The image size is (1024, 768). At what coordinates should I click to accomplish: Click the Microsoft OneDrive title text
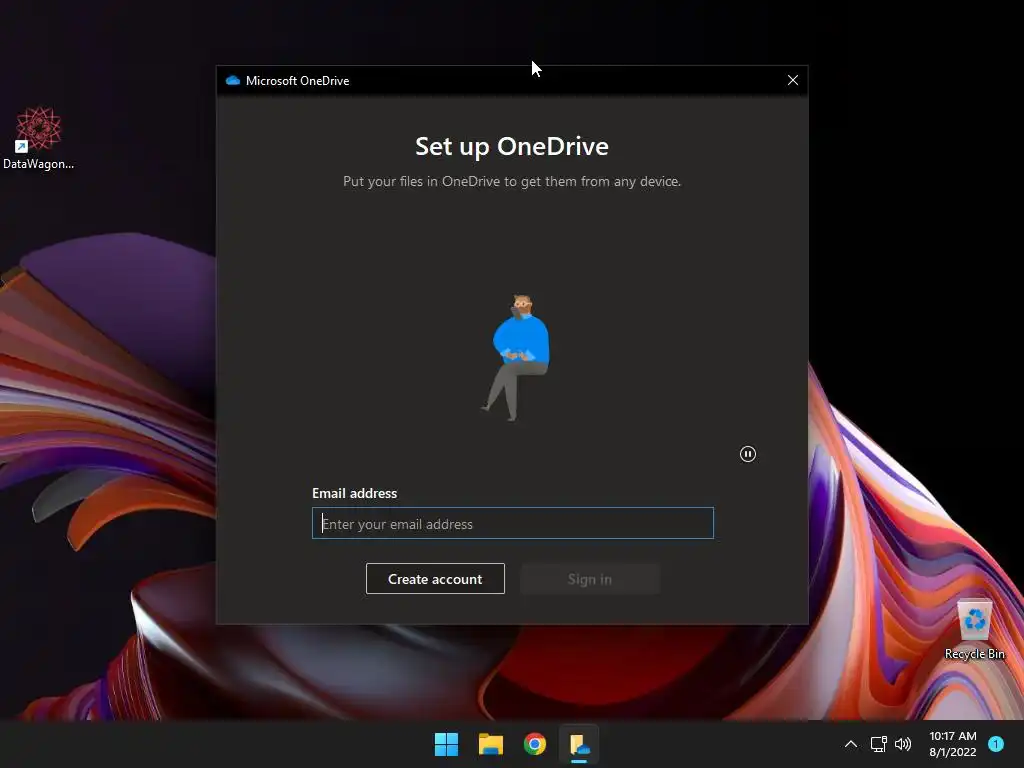(297, 80)
